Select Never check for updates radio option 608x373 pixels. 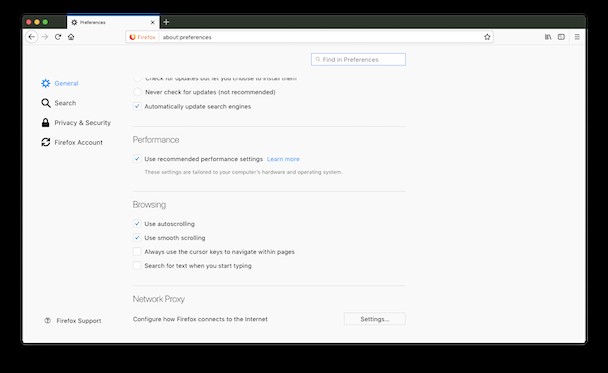coord(137,92)
